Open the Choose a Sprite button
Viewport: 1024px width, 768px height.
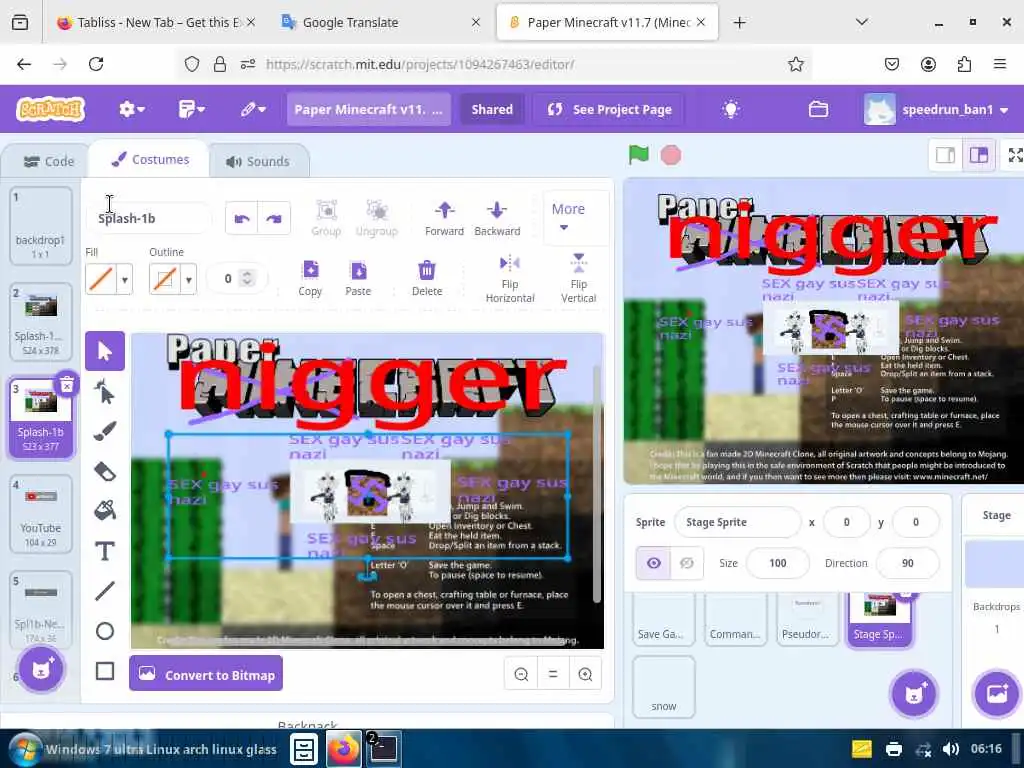[913, 694]
